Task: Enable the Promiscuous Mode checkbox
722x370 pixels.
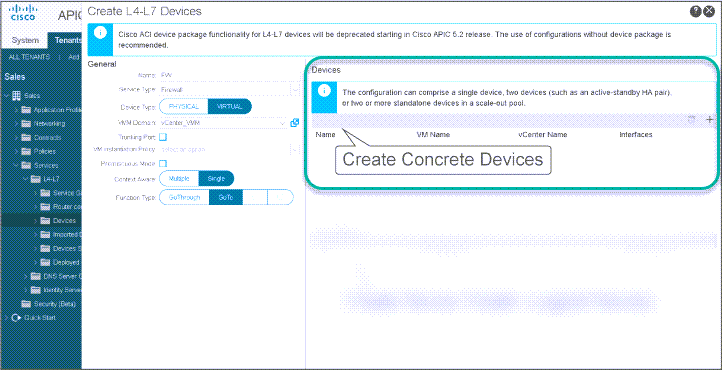Action: click(x=163, y=164)
